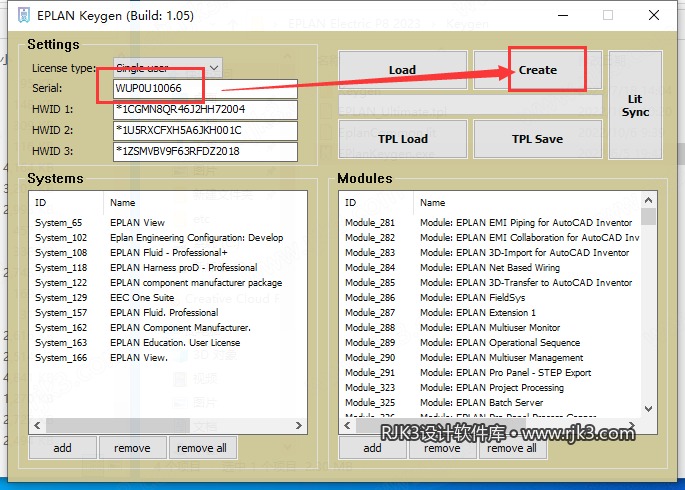Click the Serial input field
Viewport: 685px width, 490px height.
coord(205,88)
